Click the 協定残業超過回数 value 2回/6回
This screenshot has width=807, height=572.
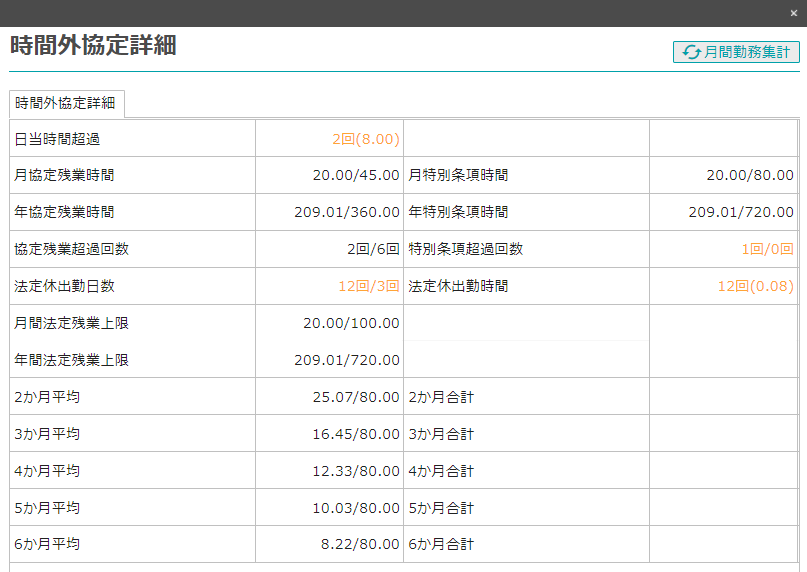click(373, 249)
